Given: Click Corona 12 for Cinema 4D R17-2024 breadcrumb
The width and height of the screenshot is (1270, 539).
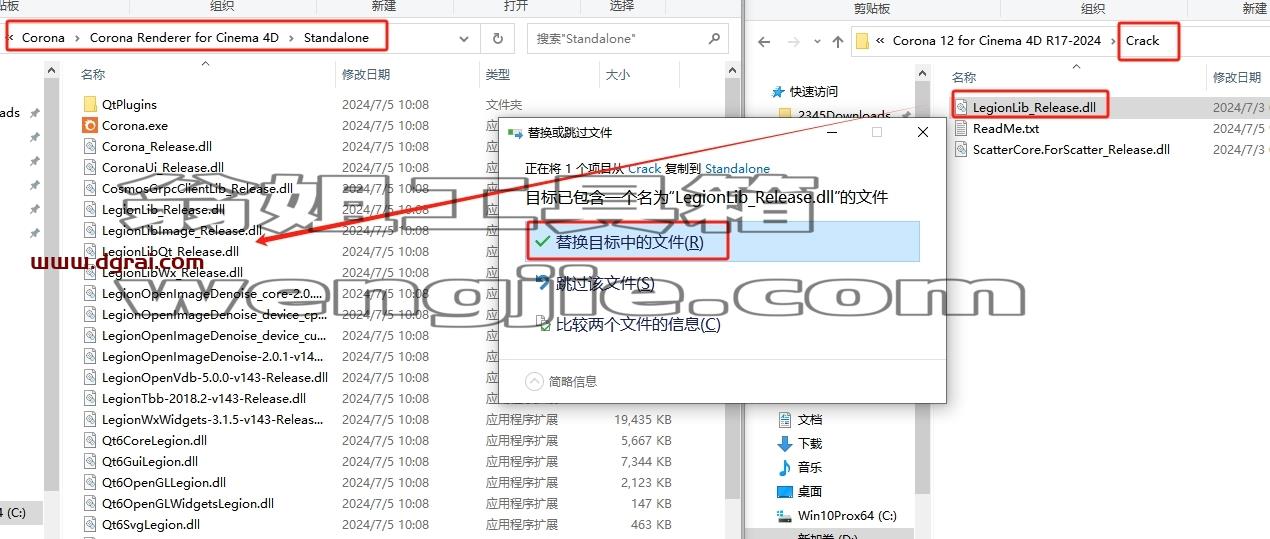Looking at the screenshot, I should pos(996,40).
